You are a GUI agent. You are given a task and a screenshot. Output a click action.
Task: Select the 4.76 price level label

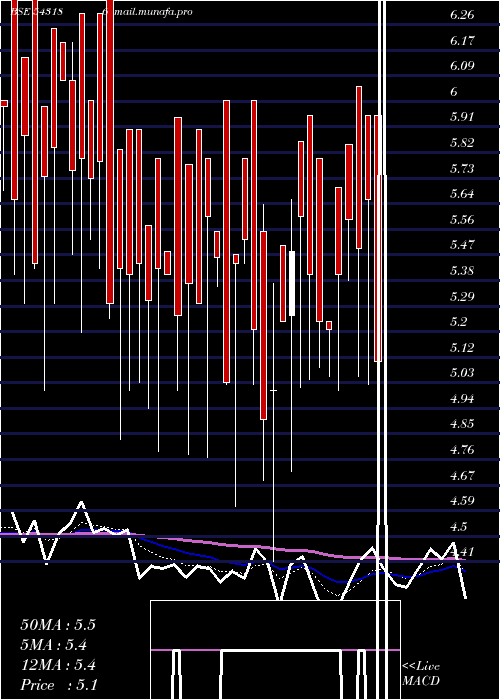(462, 449)
